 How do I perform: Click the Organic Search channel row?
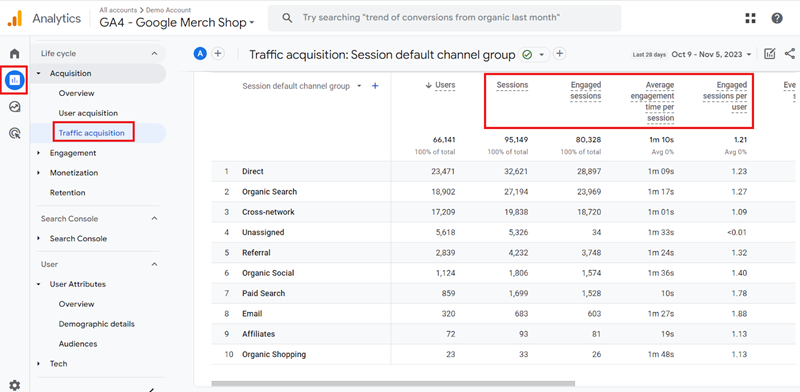click(x=505, y=192)
